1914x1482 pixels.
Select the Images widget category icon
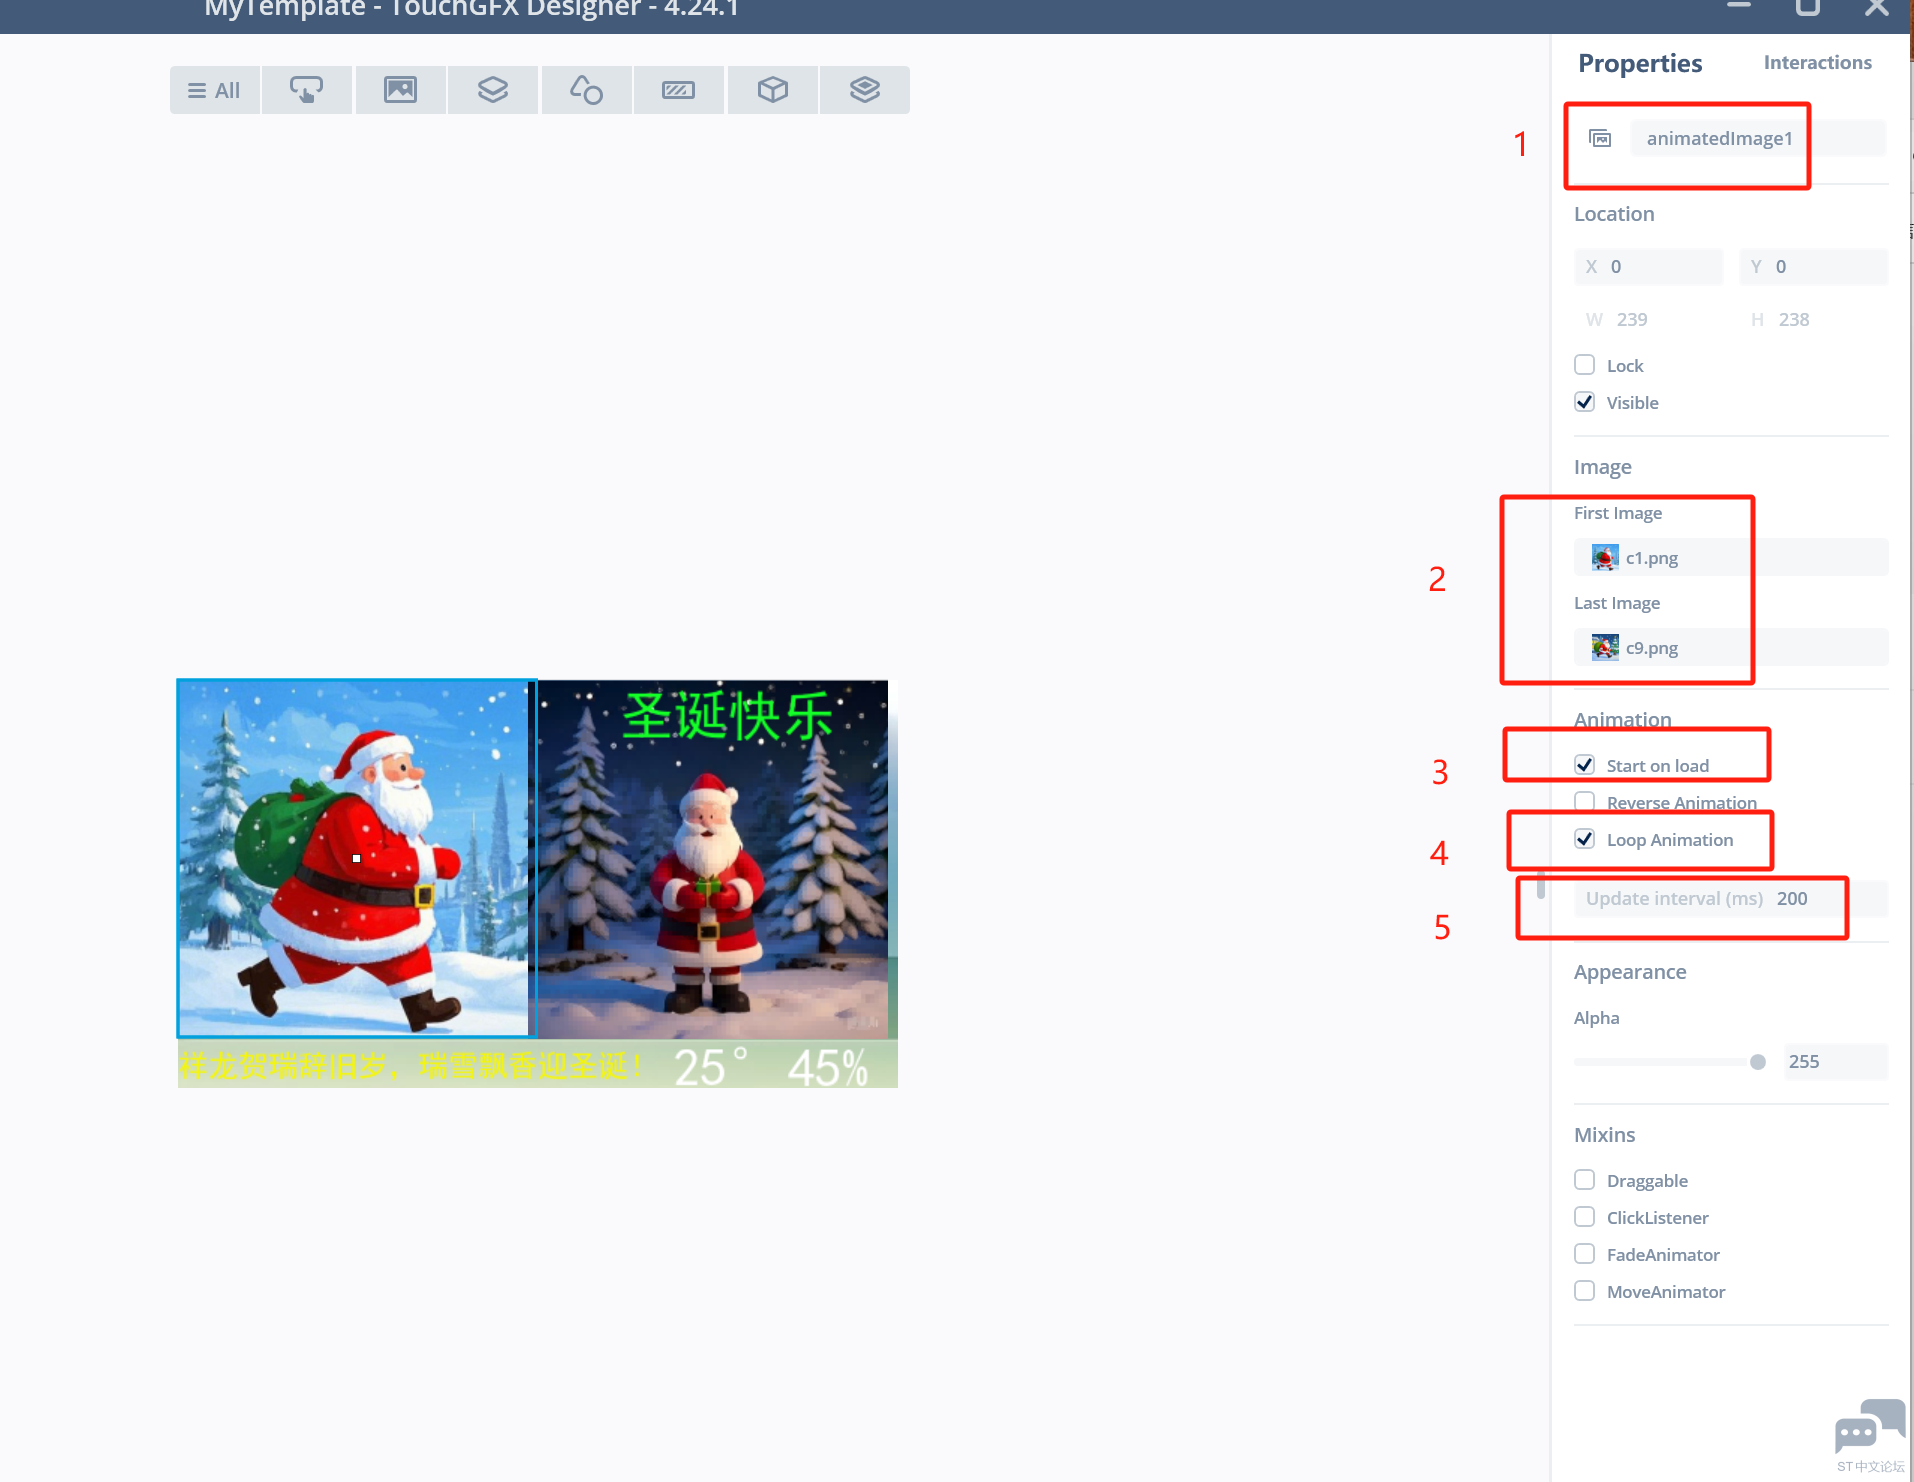click(400, 90)
